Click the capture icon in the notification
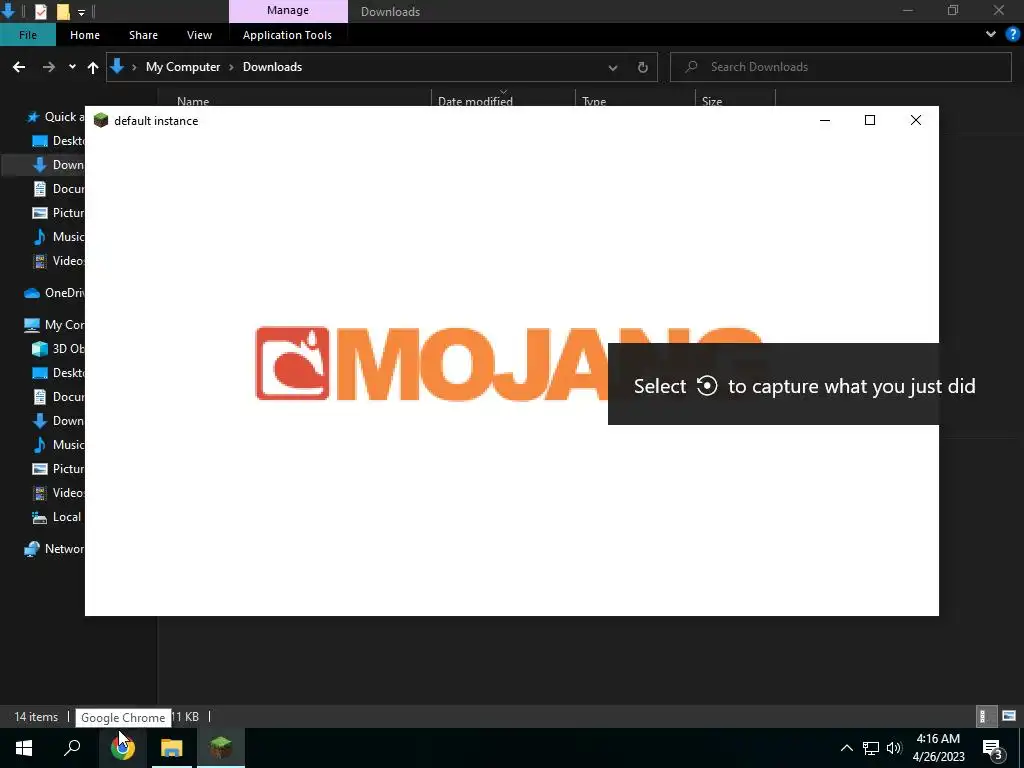Image resolution: width=1024 pixels, height=768 pixels. coord(707,385)
